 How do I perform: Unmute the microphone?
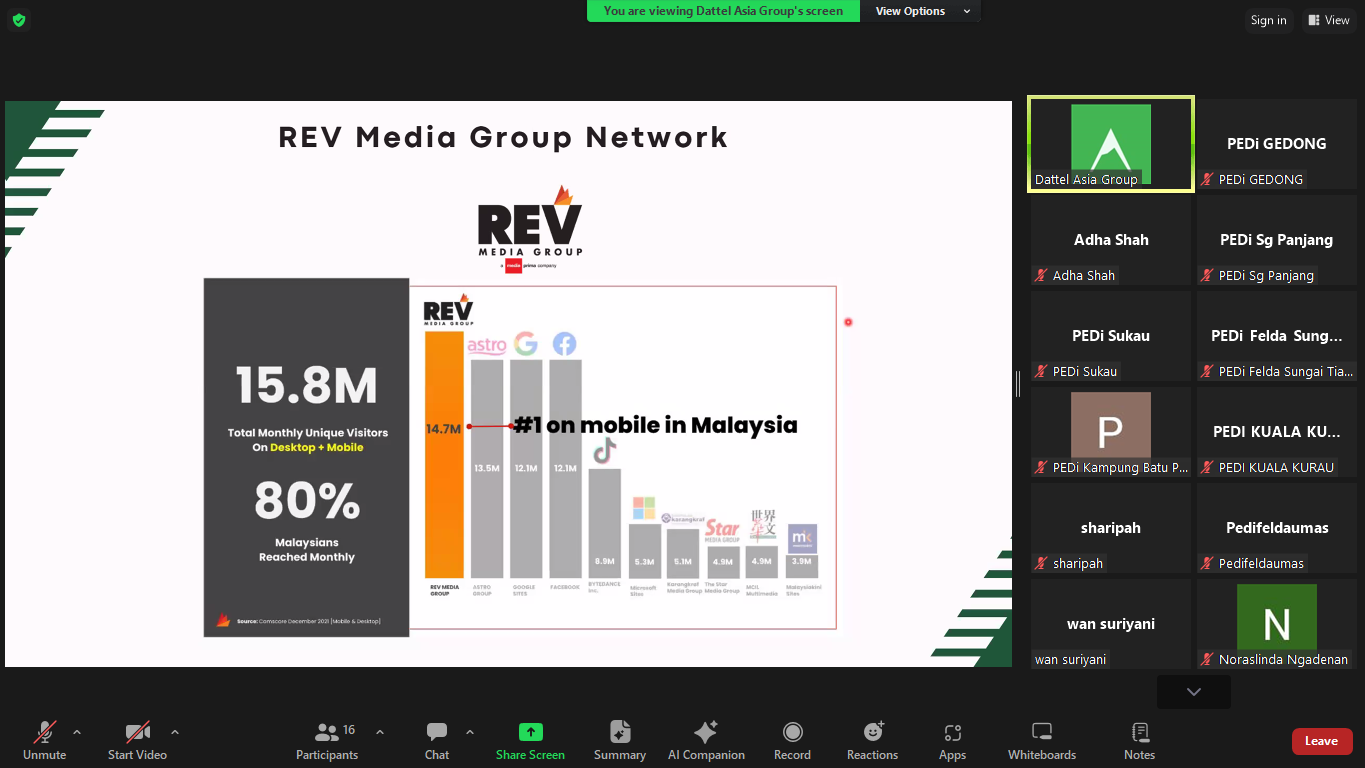(x=44, y=740)
